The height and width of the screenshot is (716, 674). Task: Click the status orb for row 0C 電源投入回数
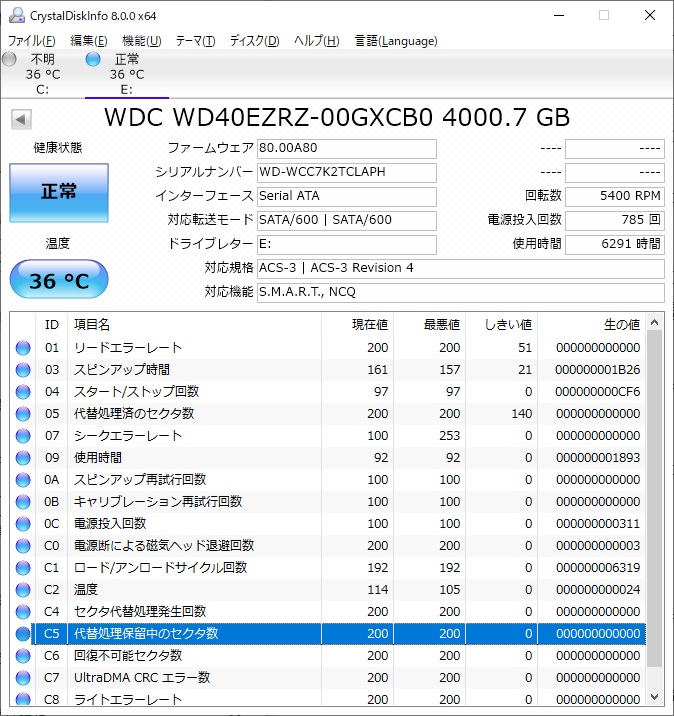(x=23, y=524)
